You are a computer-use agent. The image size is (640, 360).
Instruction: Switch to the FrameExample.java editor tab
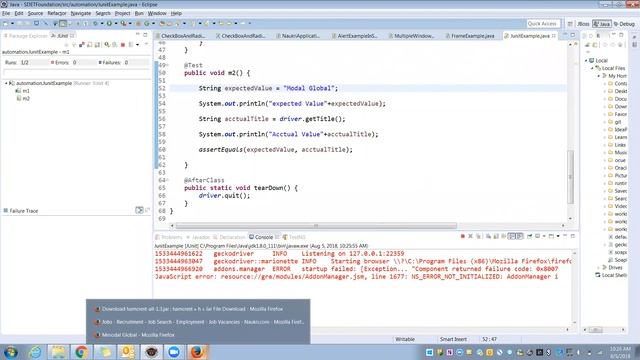pyautogui.click(x=470, y=36)
